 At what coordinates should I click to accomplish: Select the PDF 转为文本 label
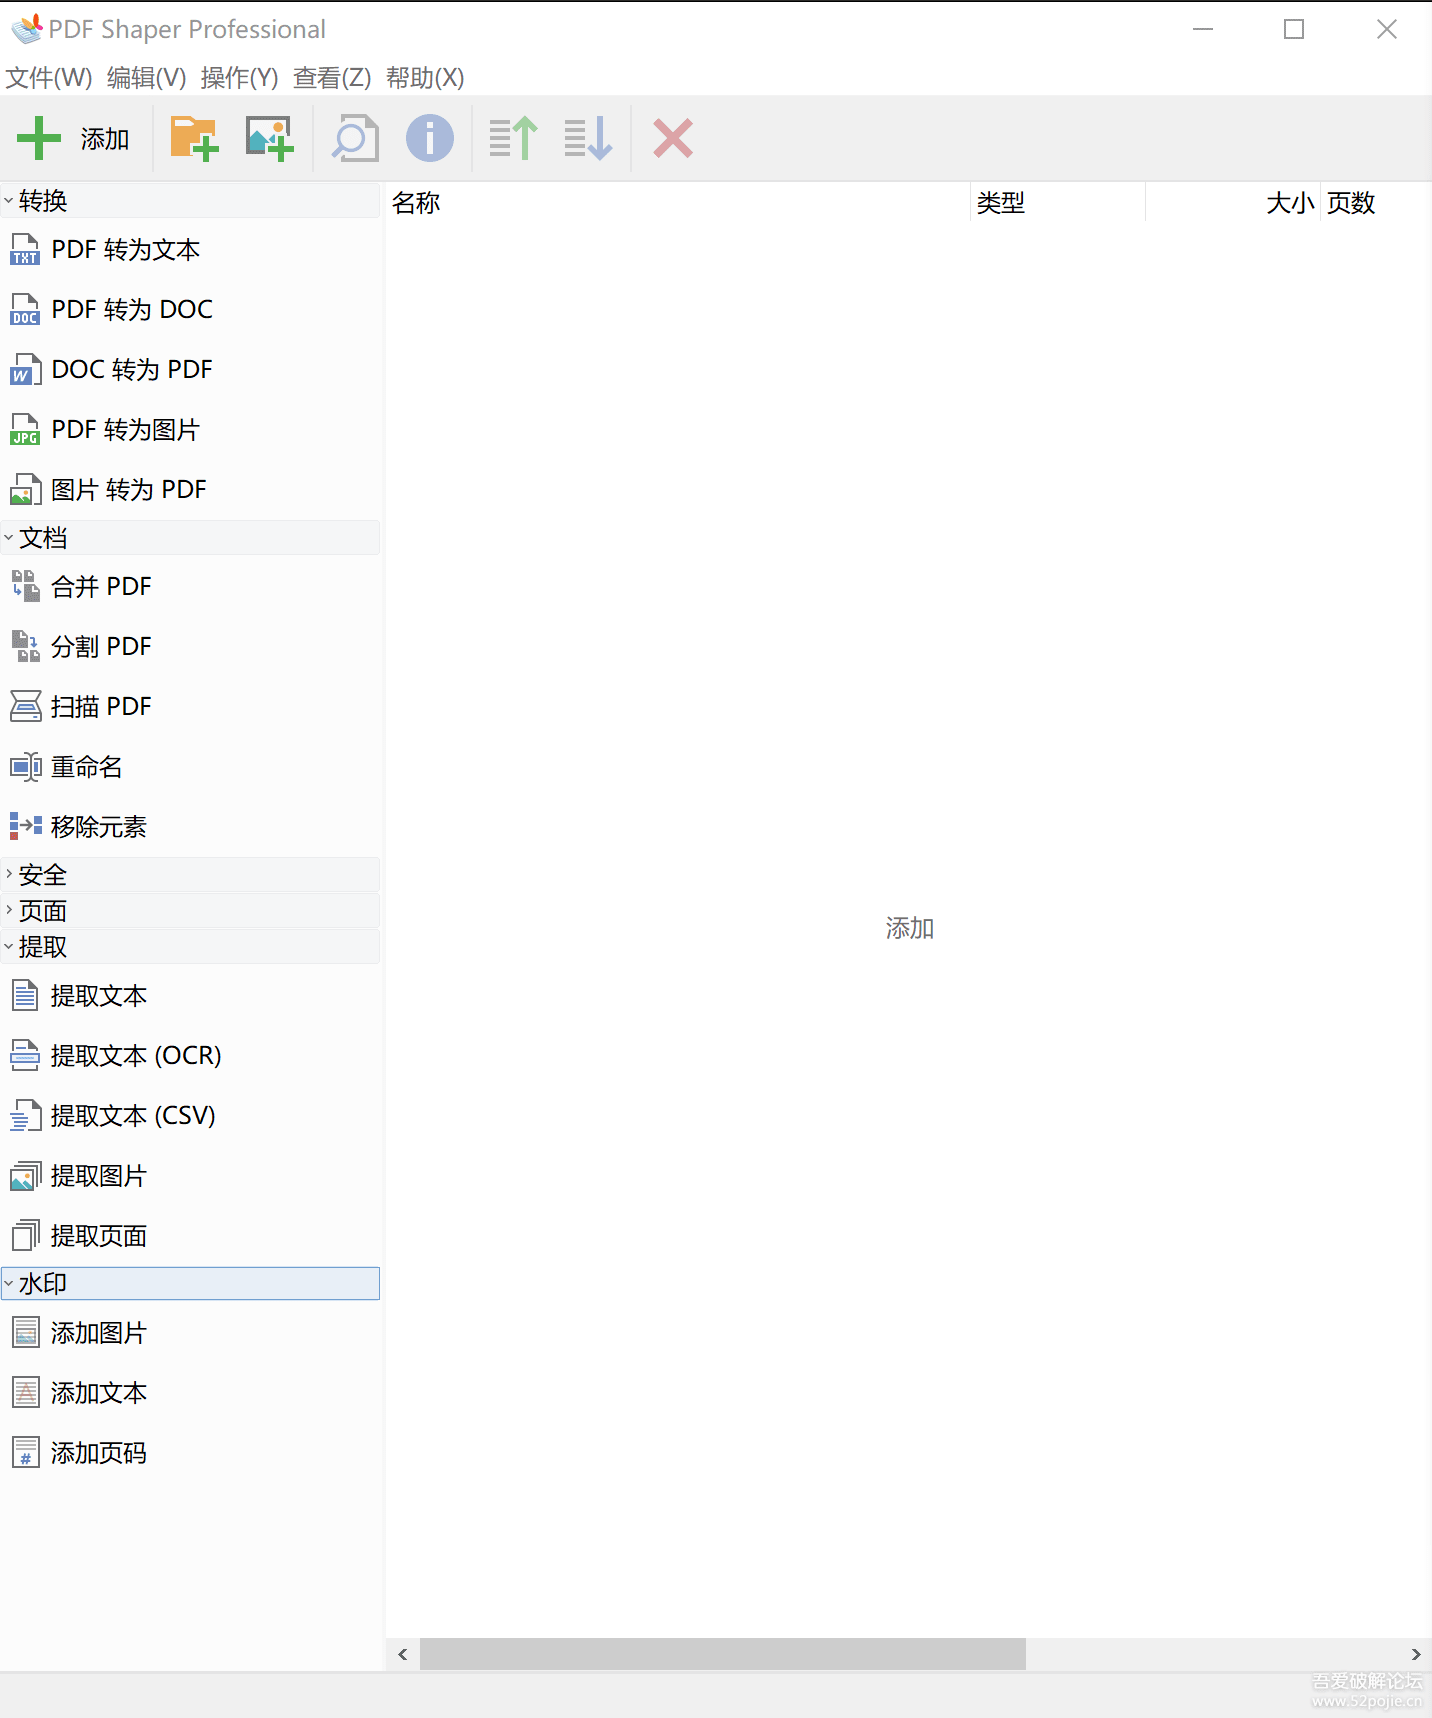click(126, 249)
